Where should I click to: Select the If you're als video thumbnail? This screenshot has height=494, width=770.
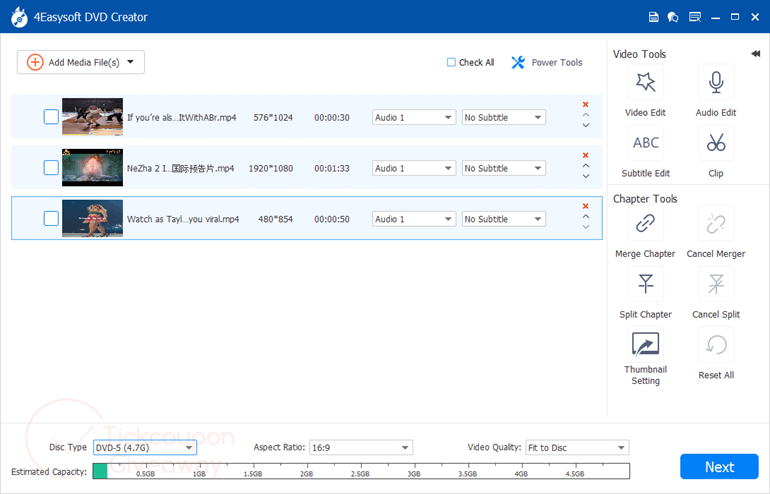(x=92, y=117)
